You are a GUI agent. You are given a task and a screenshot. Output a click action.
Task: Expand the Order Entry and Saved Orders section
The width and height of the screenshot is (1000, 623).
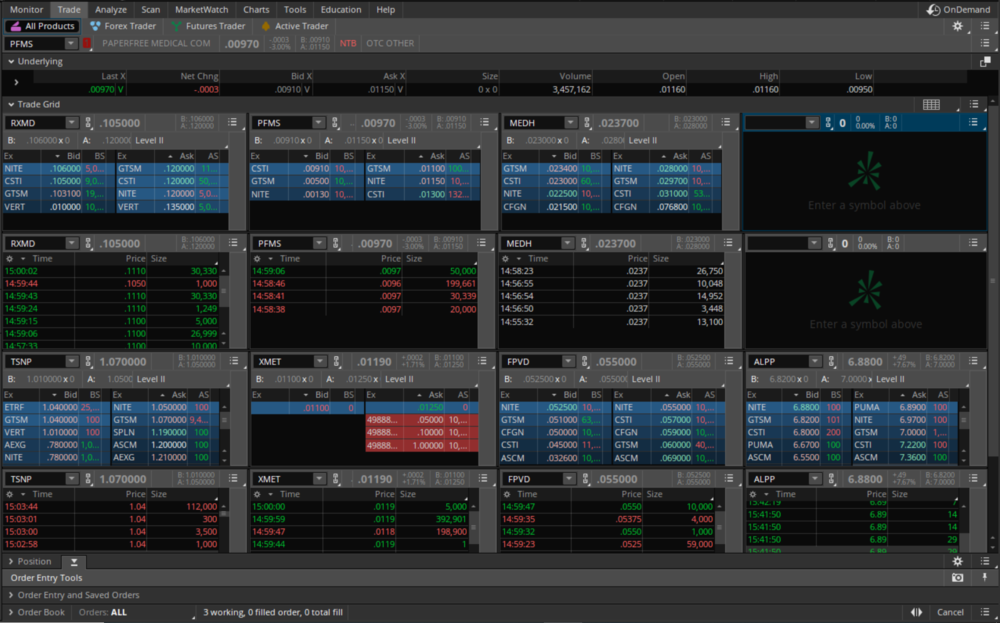click(x=10, y=595)
